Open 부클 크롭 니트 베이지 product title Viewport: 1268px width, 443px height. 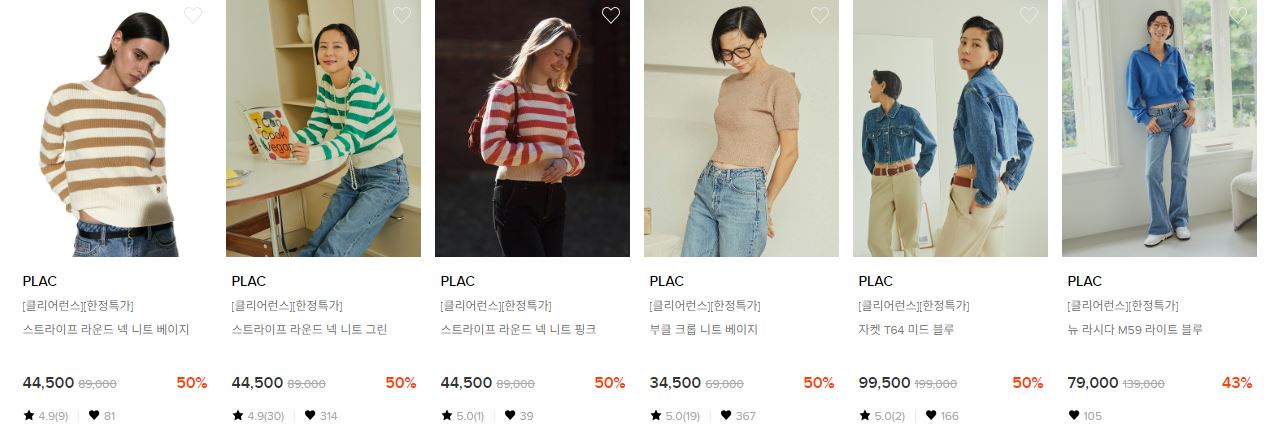(703, 329)
